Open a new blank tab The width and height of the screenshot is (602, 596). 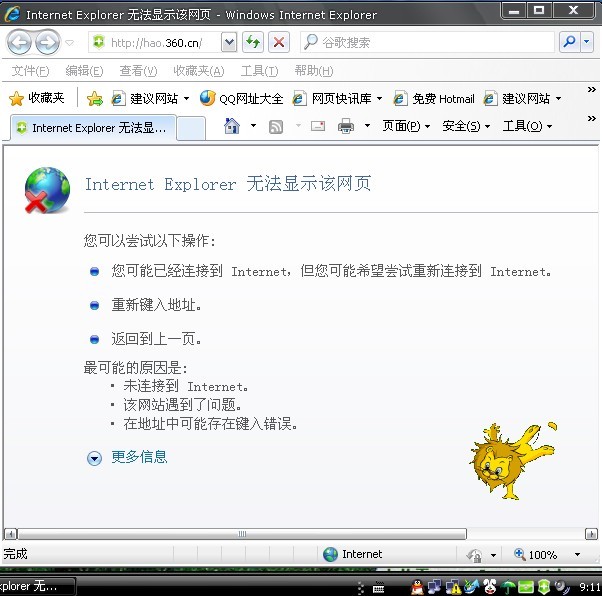(191, 129)
